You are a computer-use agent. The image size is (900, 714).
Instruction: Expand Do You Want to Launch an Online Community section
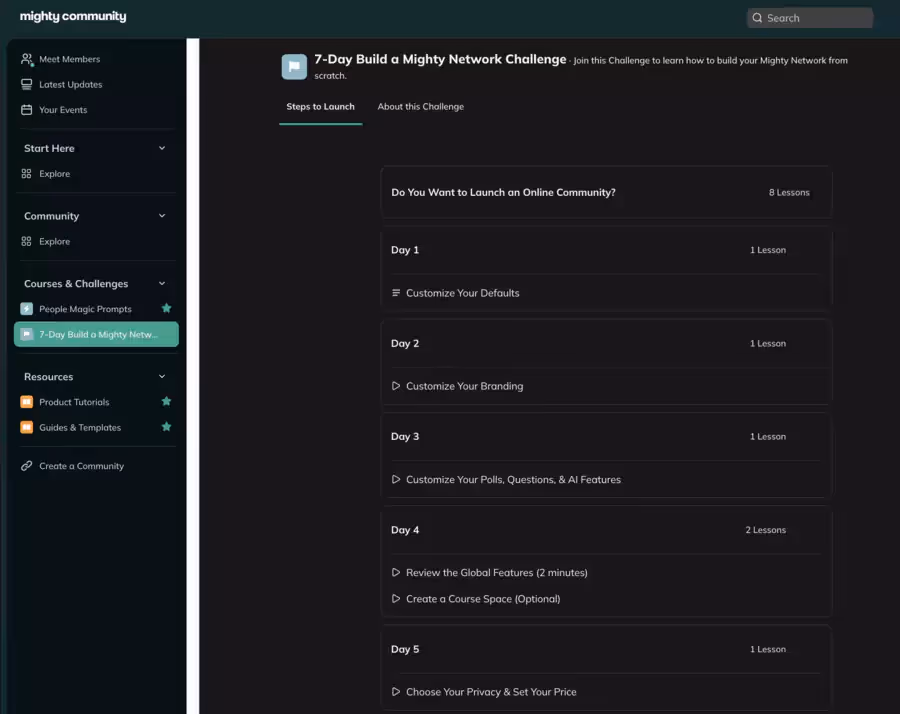pyautogui.click(x=606, y=192)
